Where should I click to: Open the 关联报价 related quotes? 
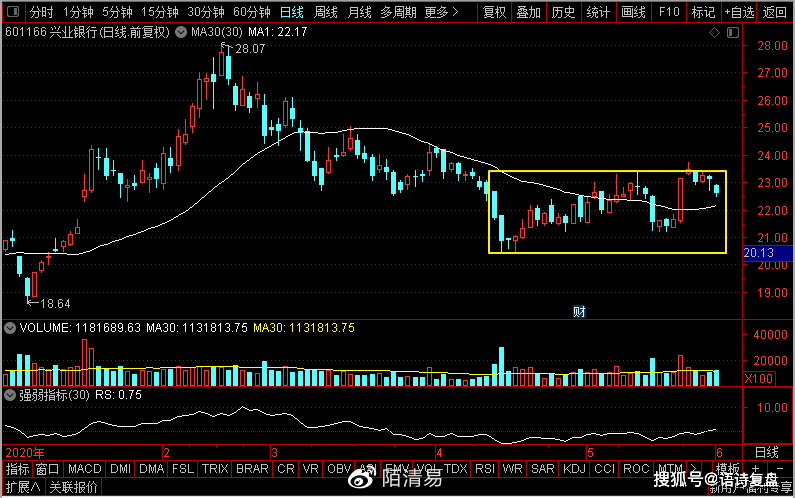(74, 488)
